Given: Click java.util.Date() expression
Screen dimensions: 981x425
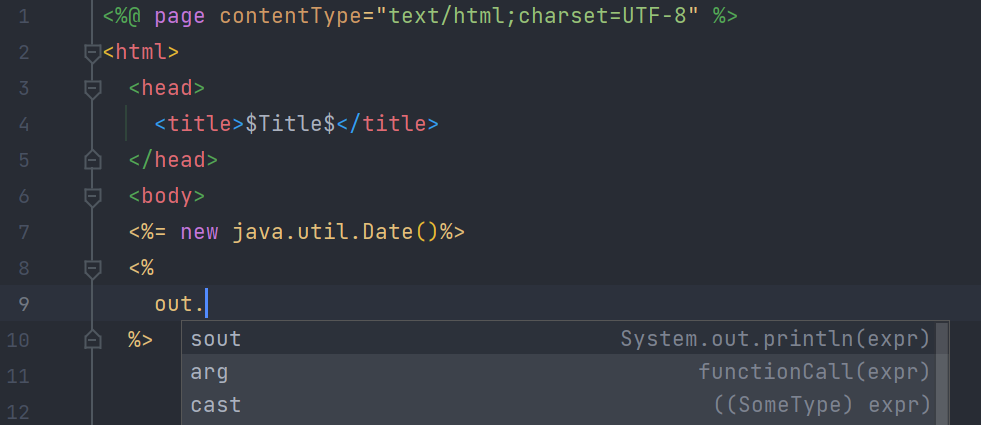Looking at the screenshot, I should (335, 232).
